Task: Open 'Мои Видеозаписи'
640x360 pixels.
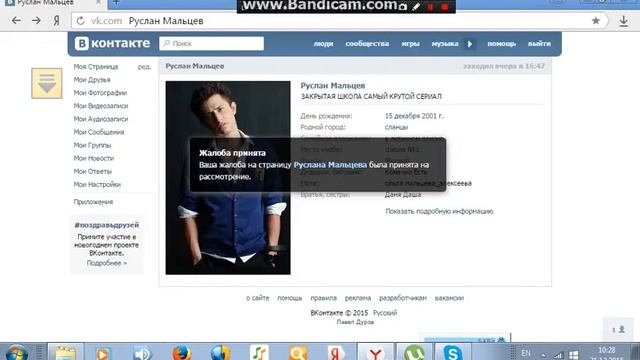Action: [x=101, y=106]
